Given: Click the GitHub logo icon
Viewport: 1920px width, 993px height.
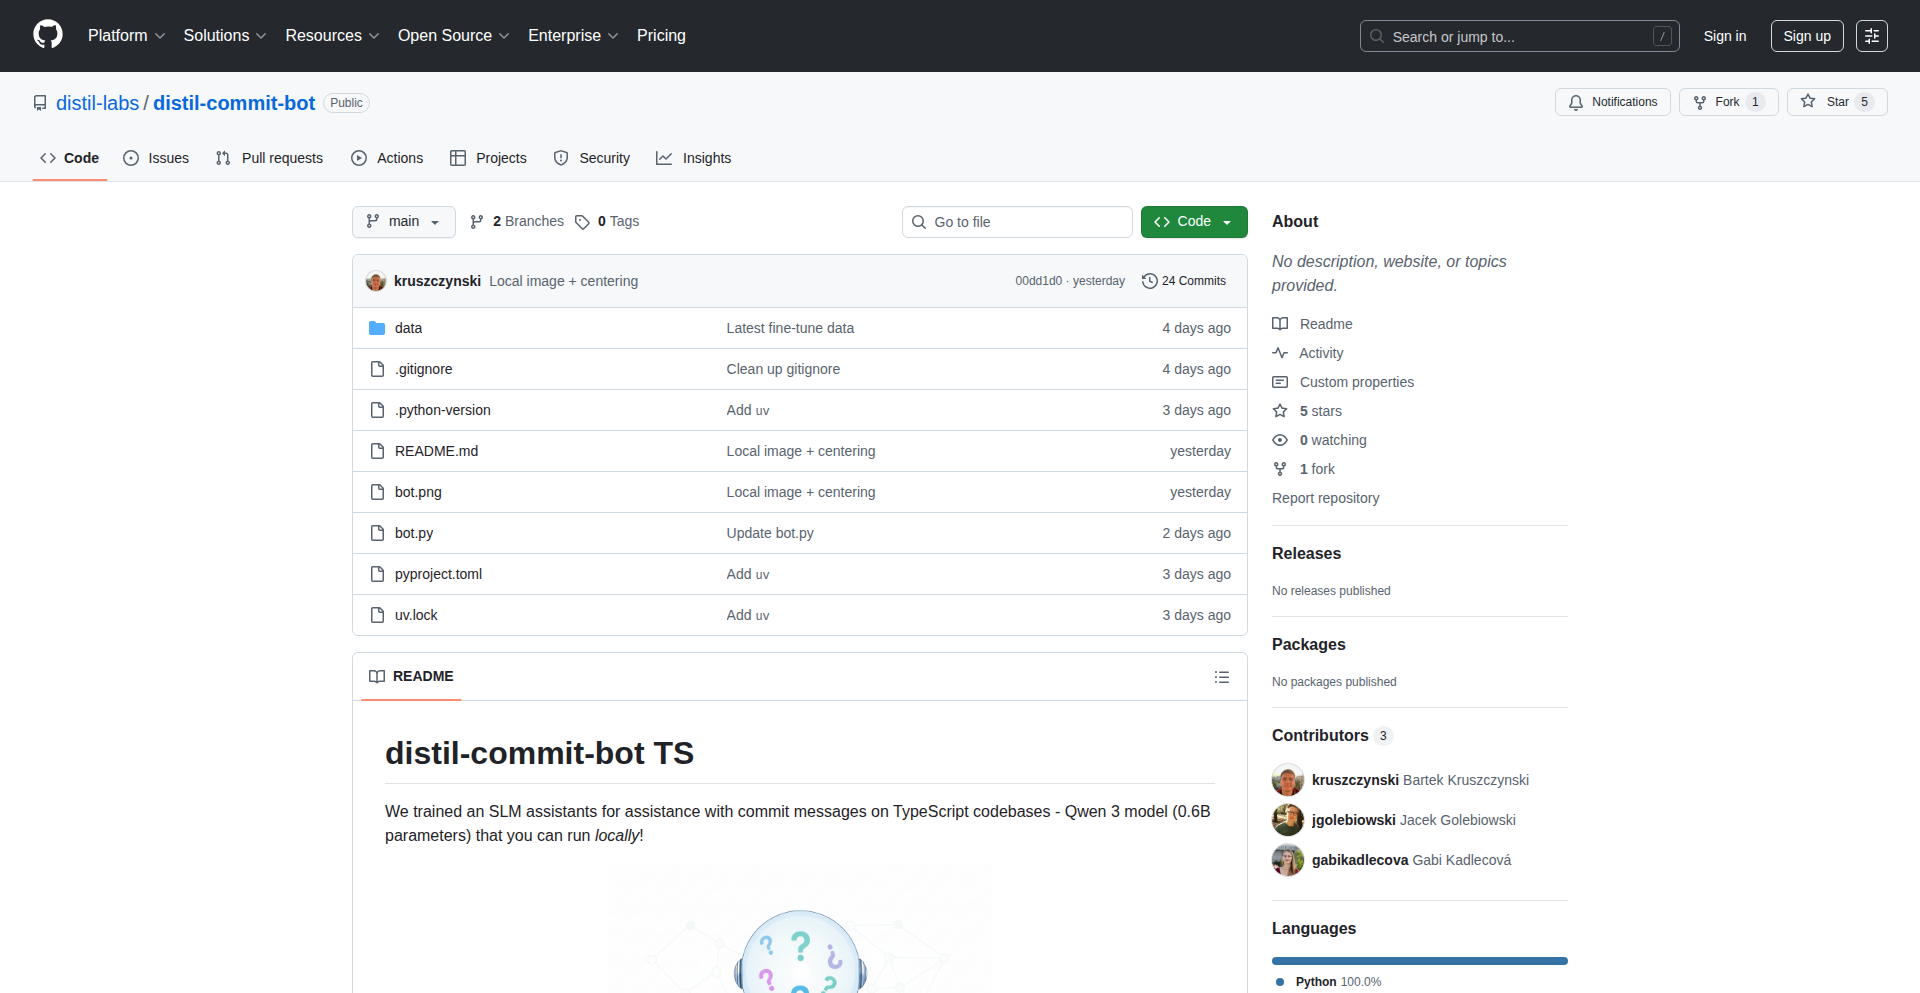Looking at the screenshot, I should point(48,35).
